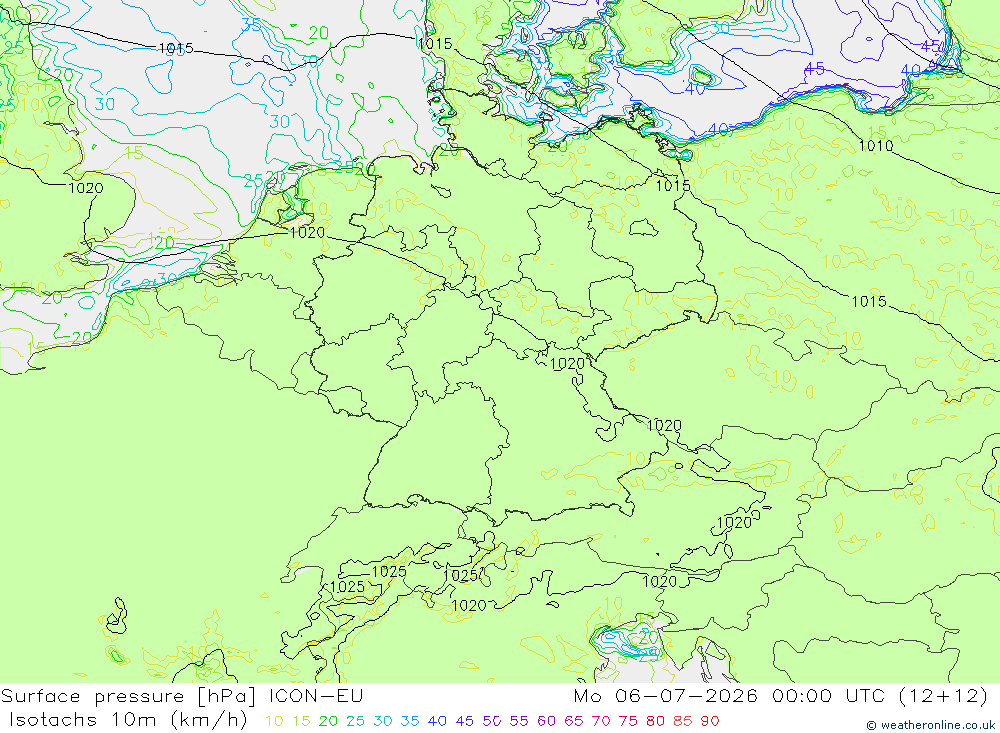The width and height of the screenshot is (1000, 733).
Task: Click the pink '70' legend value
Action: click(x=601, y=722)
